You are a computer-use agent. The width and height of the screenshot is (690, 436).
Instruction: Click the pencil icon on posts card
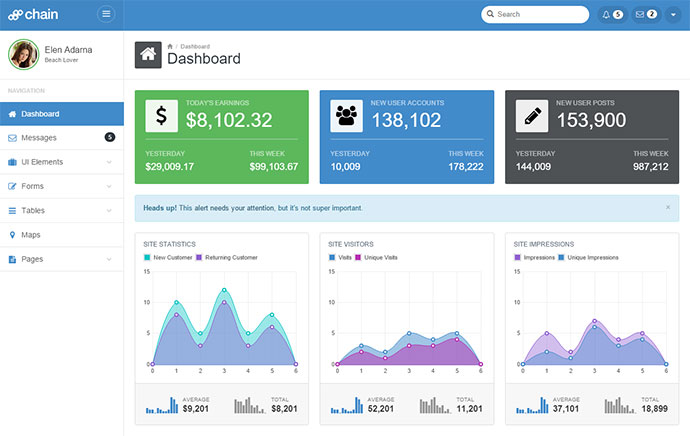[x=531, y=115]
